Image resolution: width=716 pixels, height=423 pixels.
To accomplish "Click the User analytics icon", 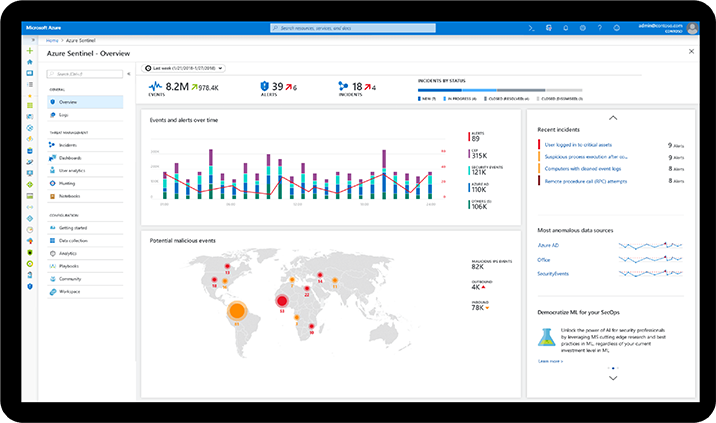I will tap(52, 170).
